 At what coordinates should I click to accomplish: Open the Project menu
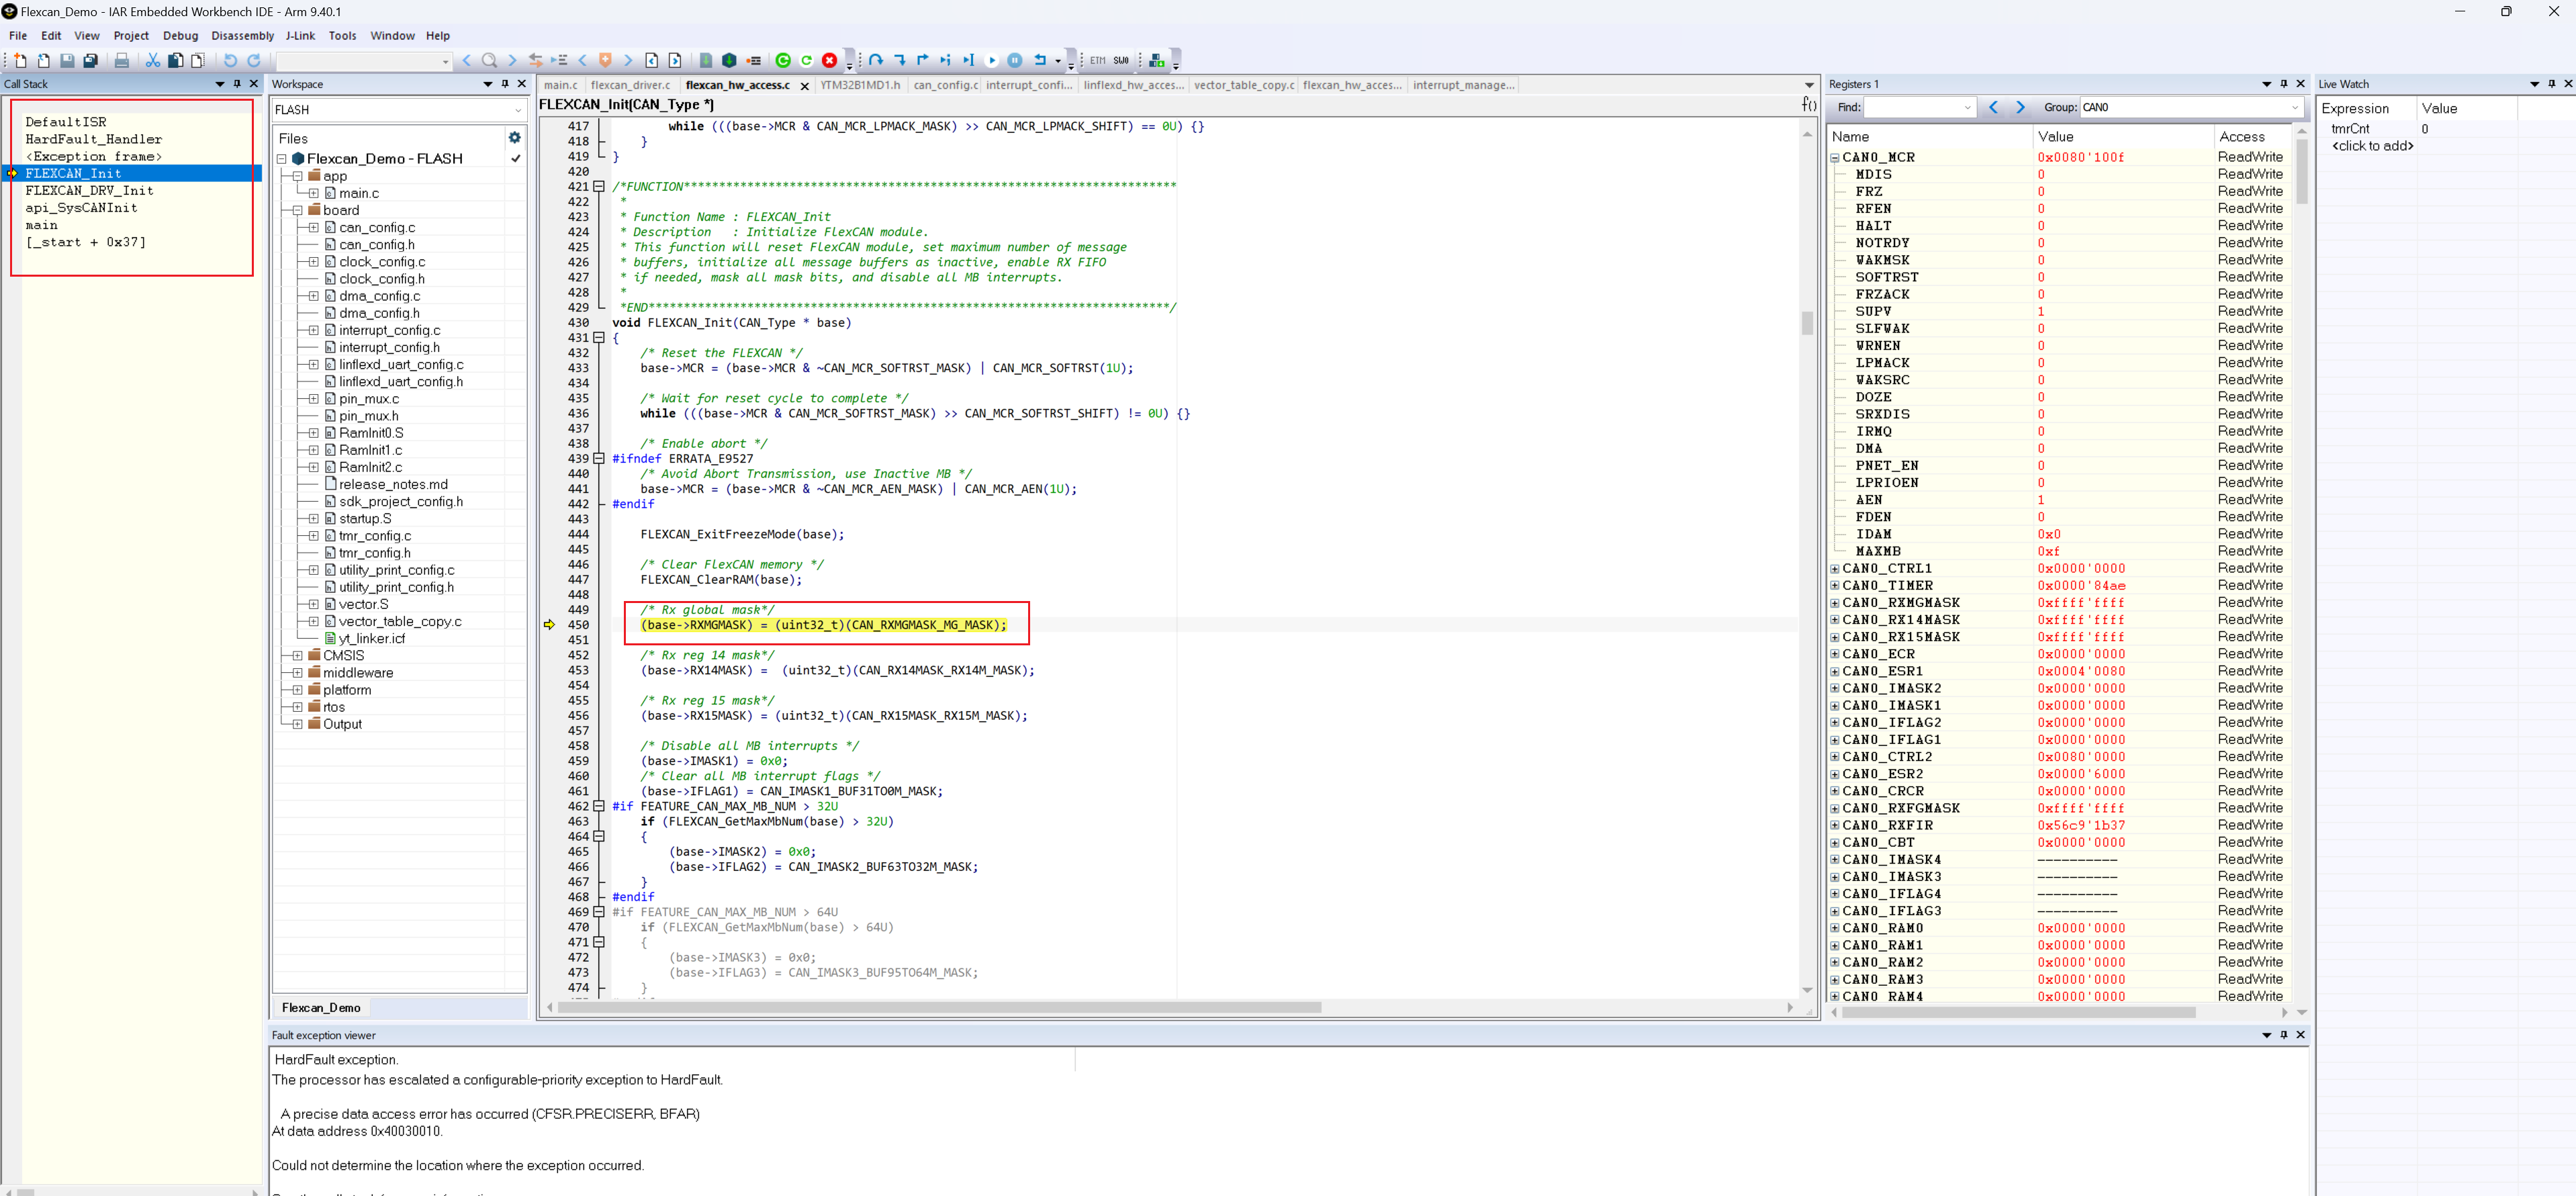[x=131, y=36]
